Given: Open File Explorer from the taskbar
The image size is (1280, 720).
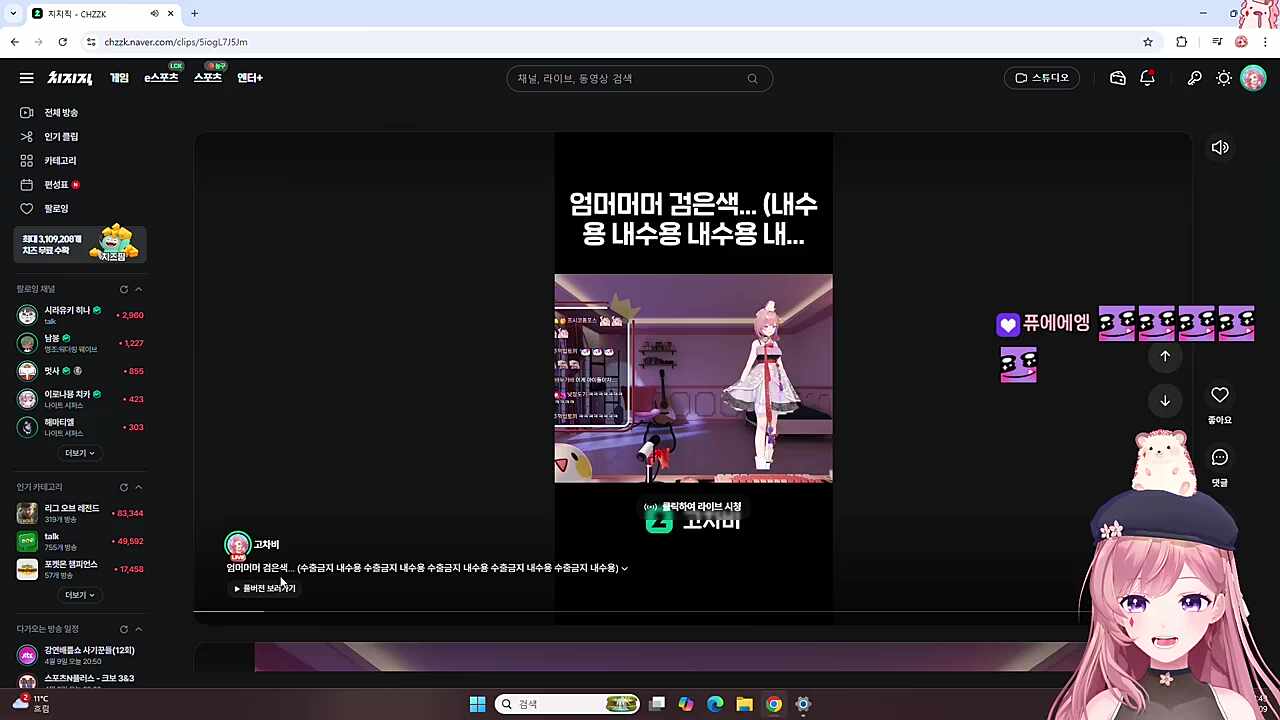Looking at the screenshot, I should click(x=744, y=704).
